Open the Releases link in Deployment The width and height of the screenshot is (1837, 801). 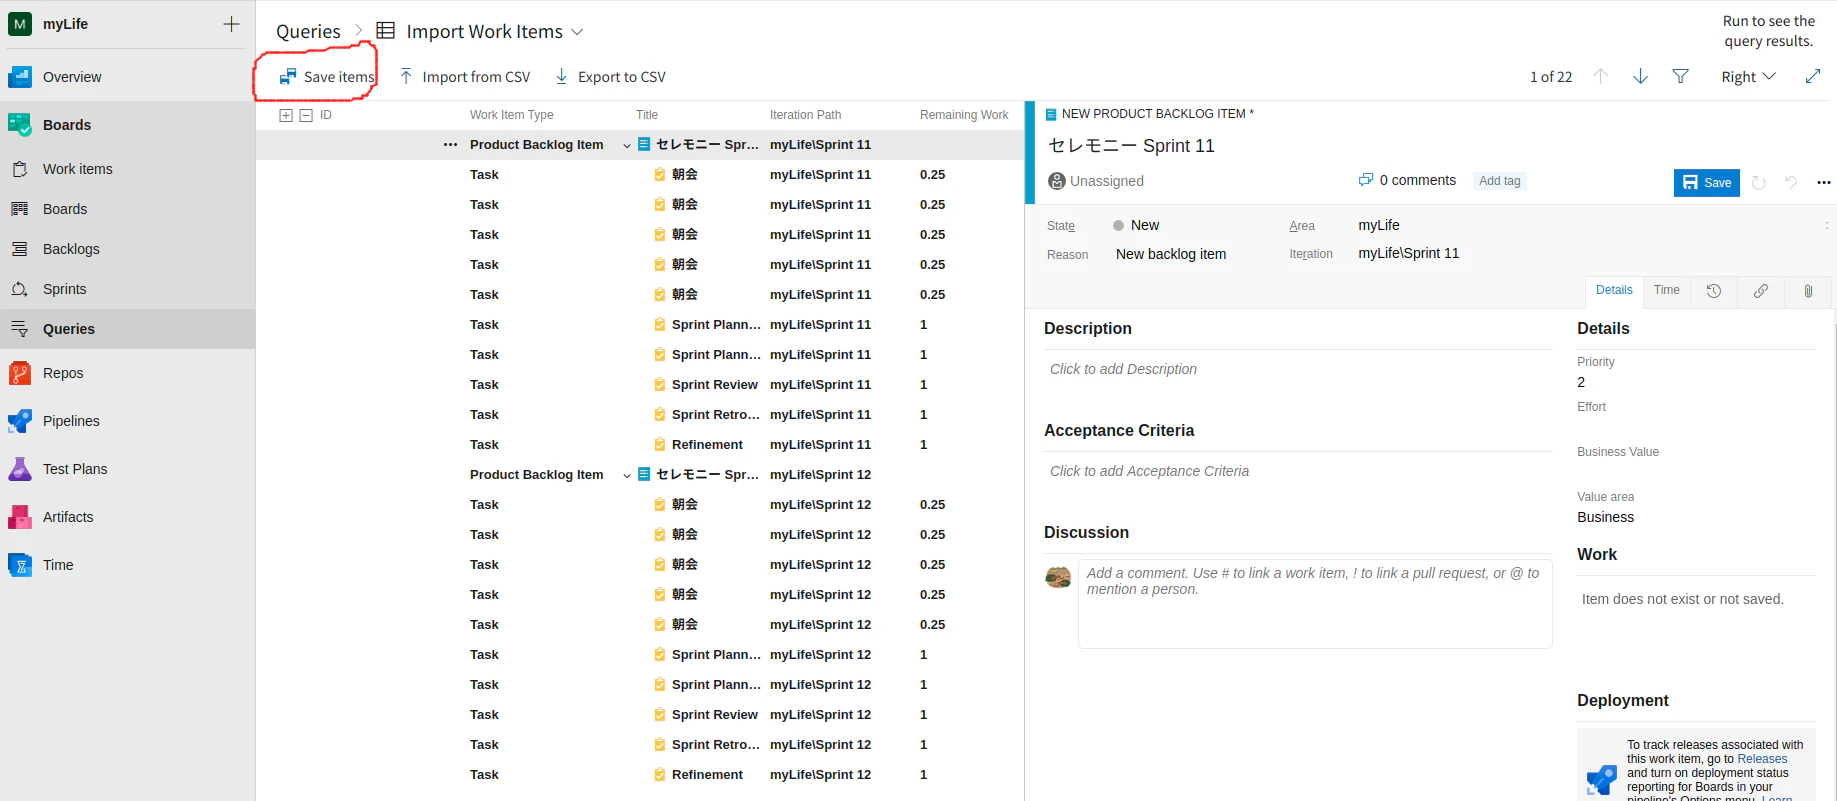[1762, 759]
